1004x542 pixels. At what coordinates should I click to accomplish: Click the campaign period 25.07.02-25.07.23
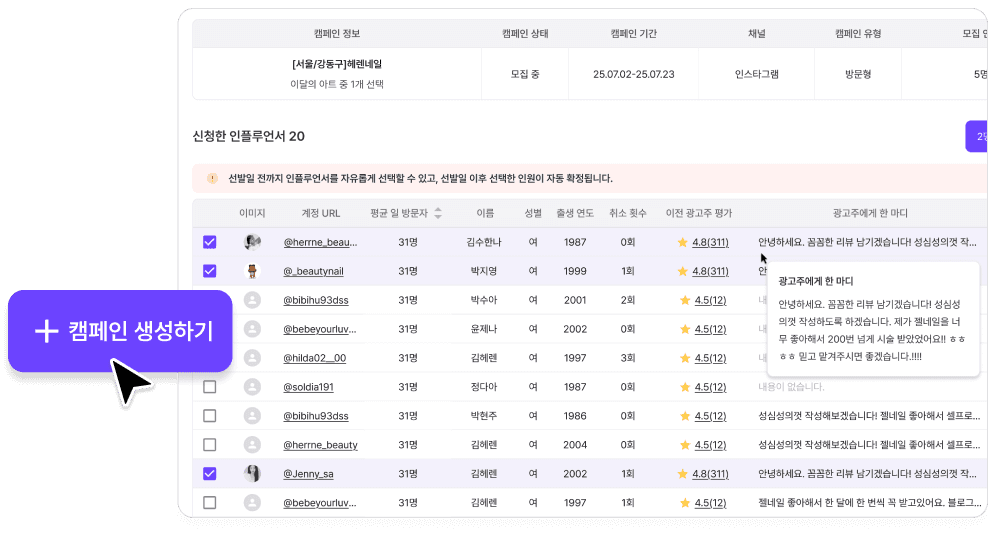[633, 74]
